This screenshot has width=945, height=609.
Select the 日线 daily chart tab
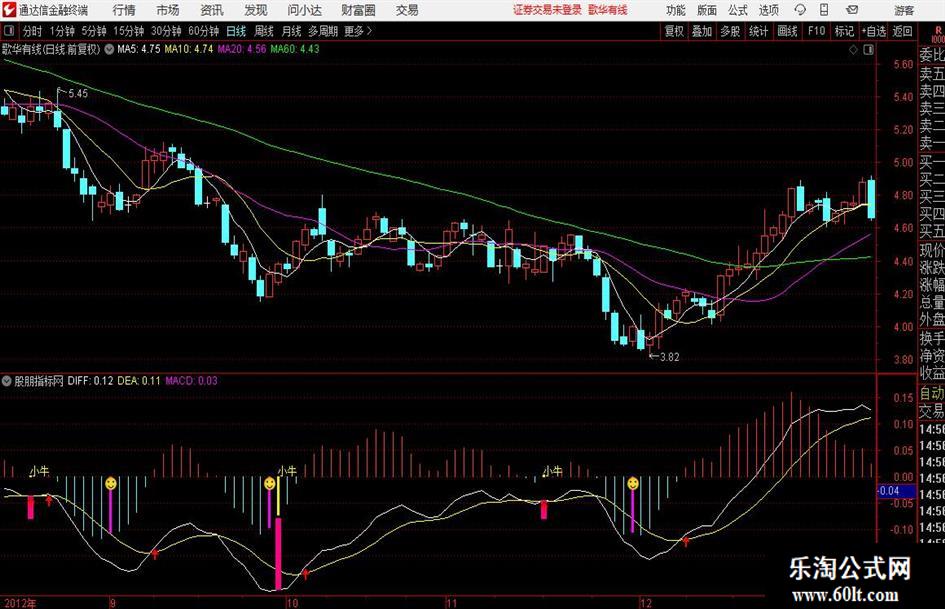click(236, 31)
